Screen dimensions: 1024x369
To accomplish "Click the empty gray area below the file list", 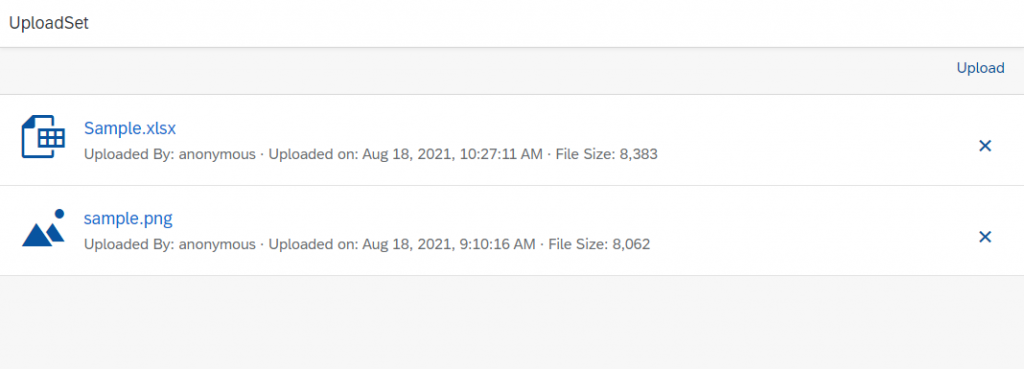I will point(512,322).
